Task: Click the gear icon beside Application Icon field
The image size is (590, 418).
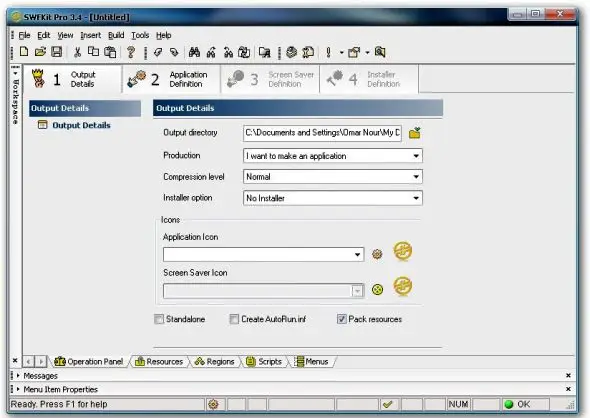Action: coord(377,254)
